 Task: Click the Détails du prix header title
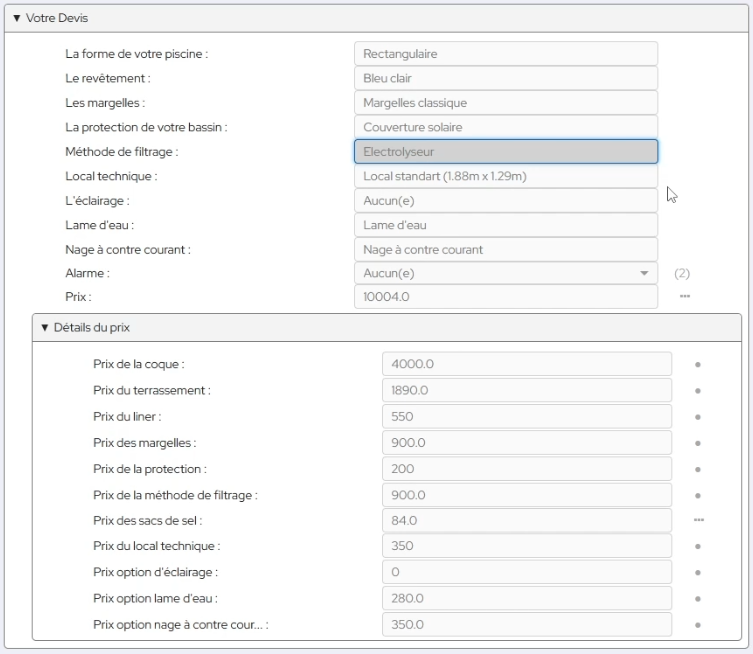click(92, 327)
